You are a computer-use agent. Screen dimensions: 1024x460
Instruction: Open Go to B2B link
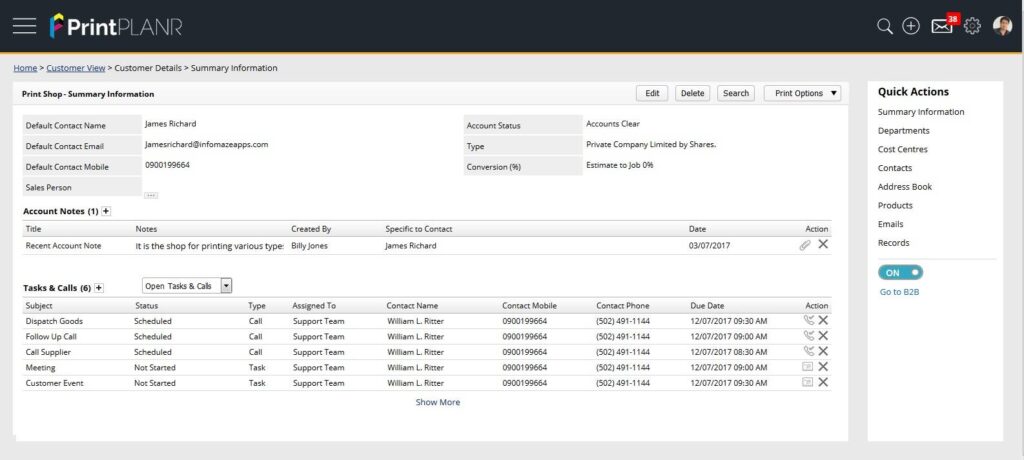(899, 292)
